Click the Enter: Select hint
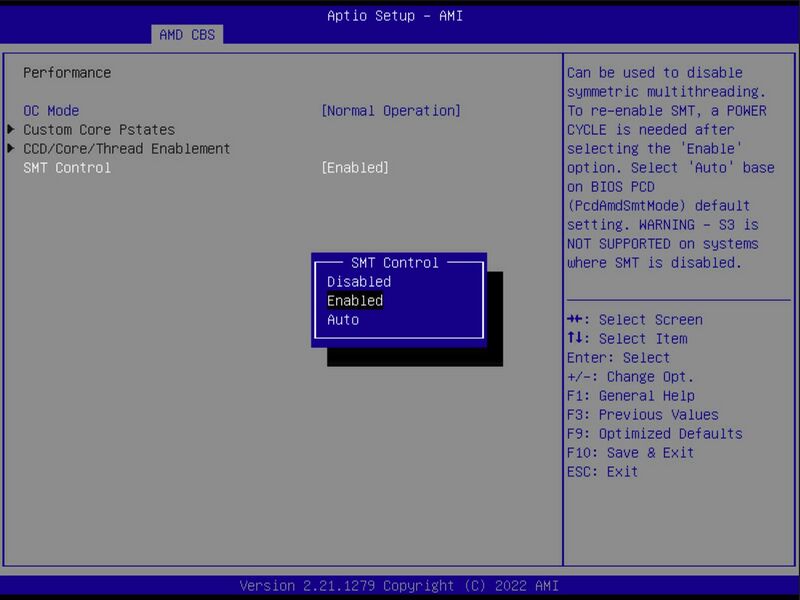Image resolution: width=800 pixels, height=600 pixels. click(618, 358)
